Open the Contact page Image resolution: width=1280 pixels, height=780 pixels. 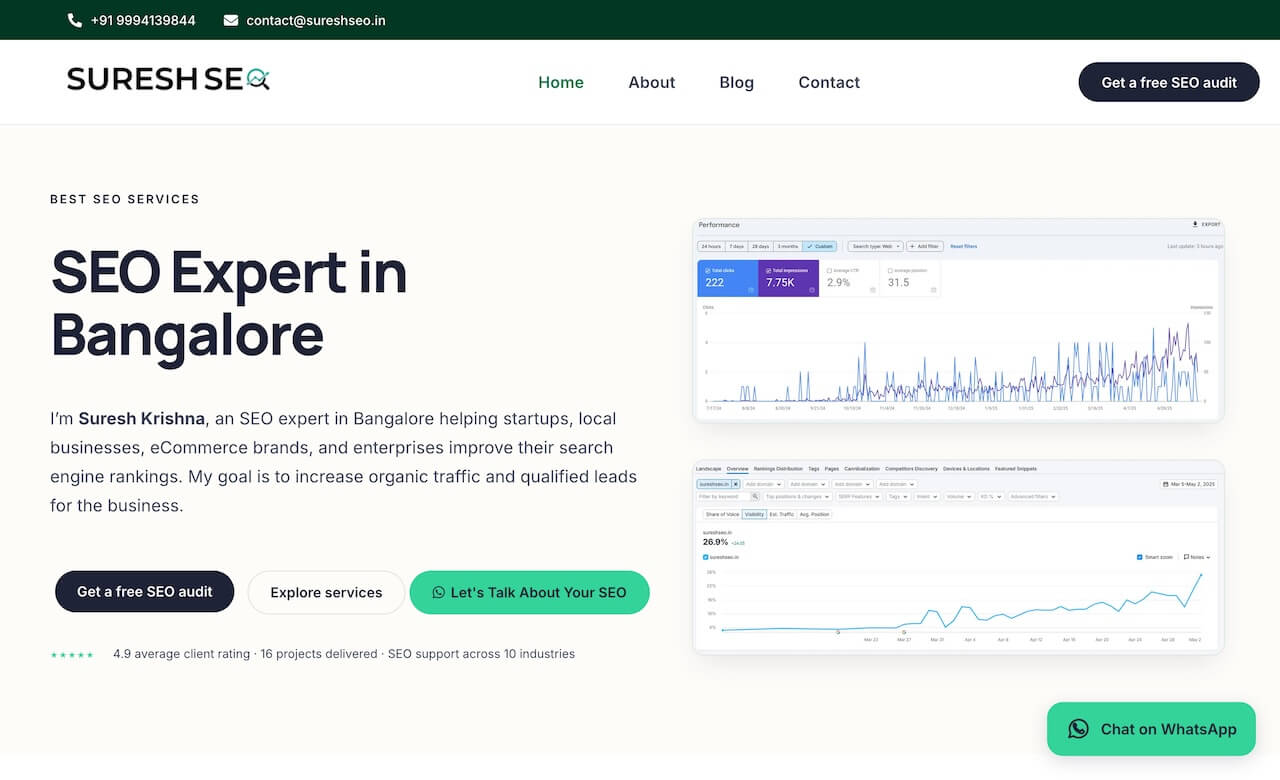pyautogui.click(x=829, y=82)
